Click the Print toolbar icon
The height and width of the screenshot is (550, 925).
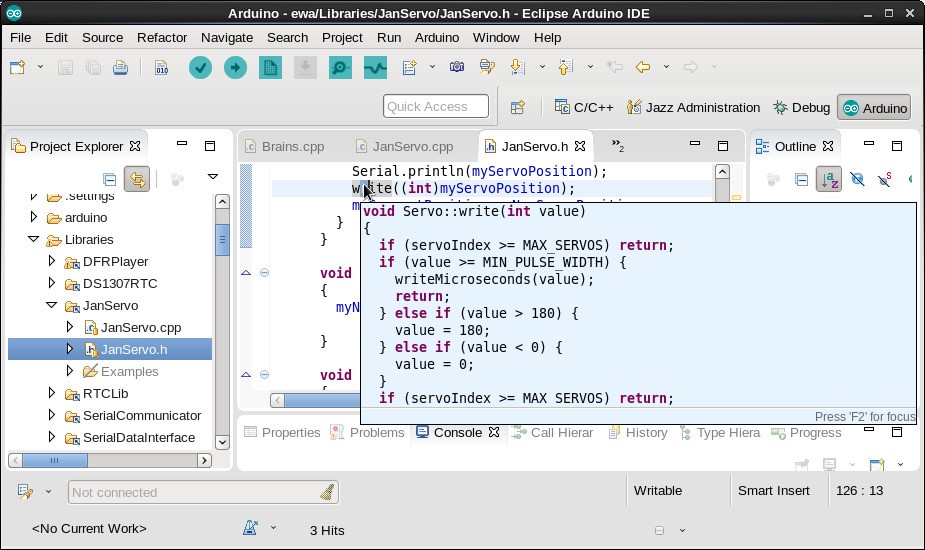[x=120, y=68]
